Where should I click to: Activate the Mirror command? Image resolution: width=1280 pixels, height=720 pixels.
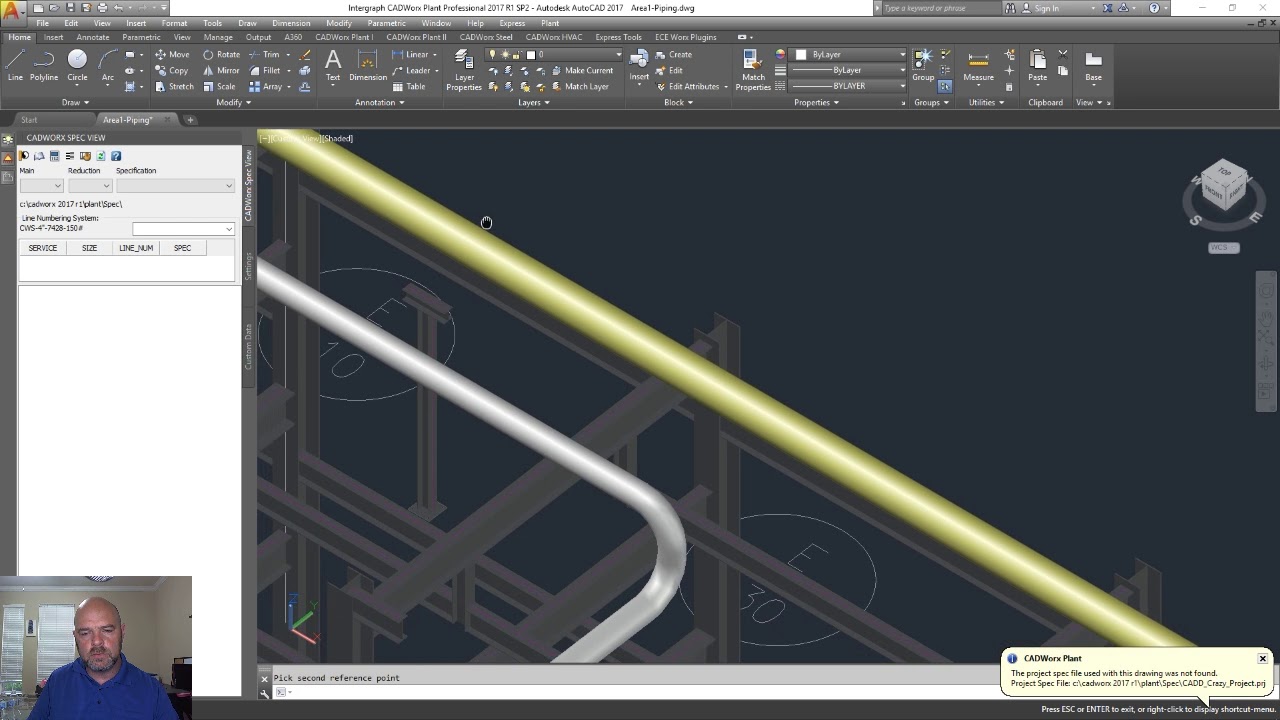pyautogui.click(x=221, y=71)
